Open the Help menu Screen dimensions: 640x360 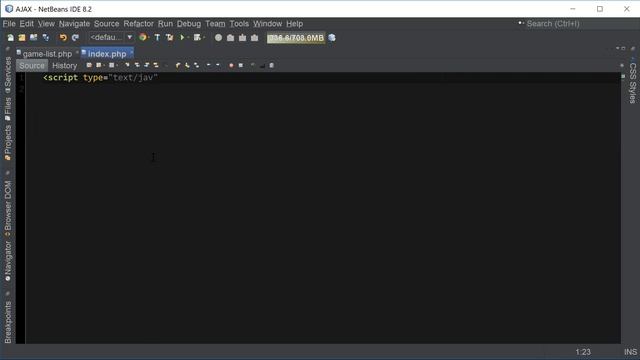coord(294,24)
